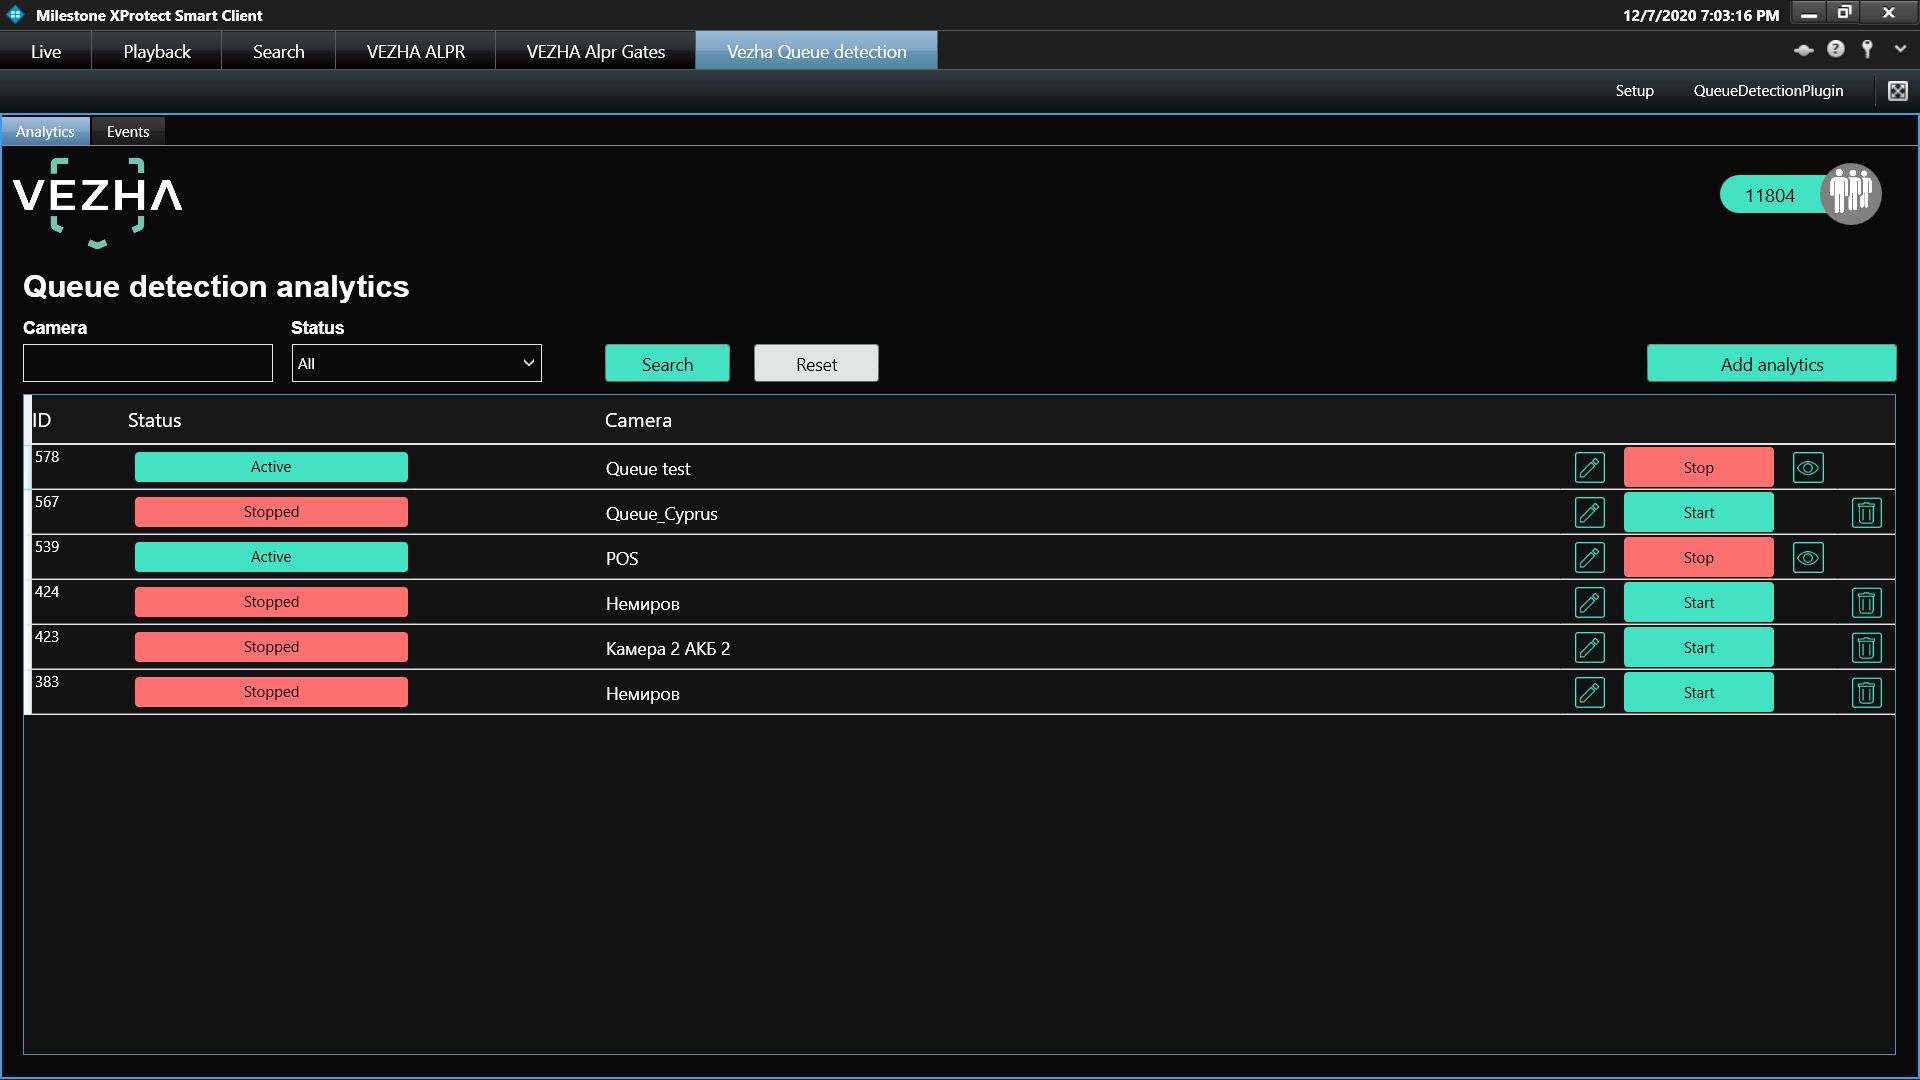Click the Active status of POS
This screenshot has width=1920, height=1080.
pyautogui.click(x=271, y=557)
